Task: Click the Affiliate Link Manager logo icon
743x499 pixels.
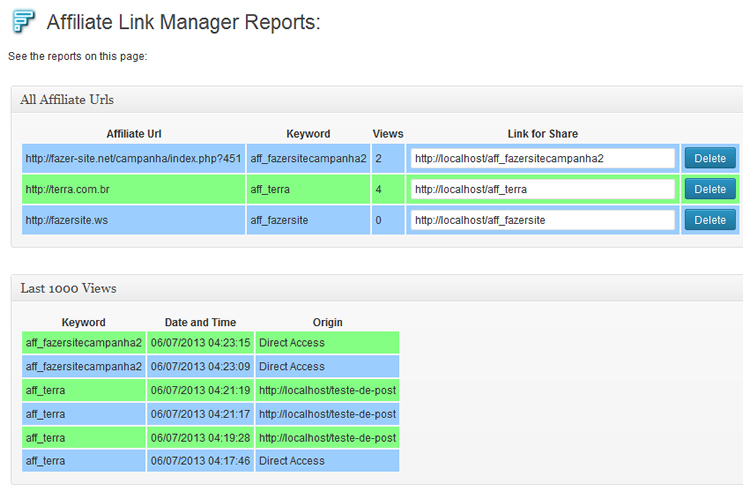Action: (22, 21)
